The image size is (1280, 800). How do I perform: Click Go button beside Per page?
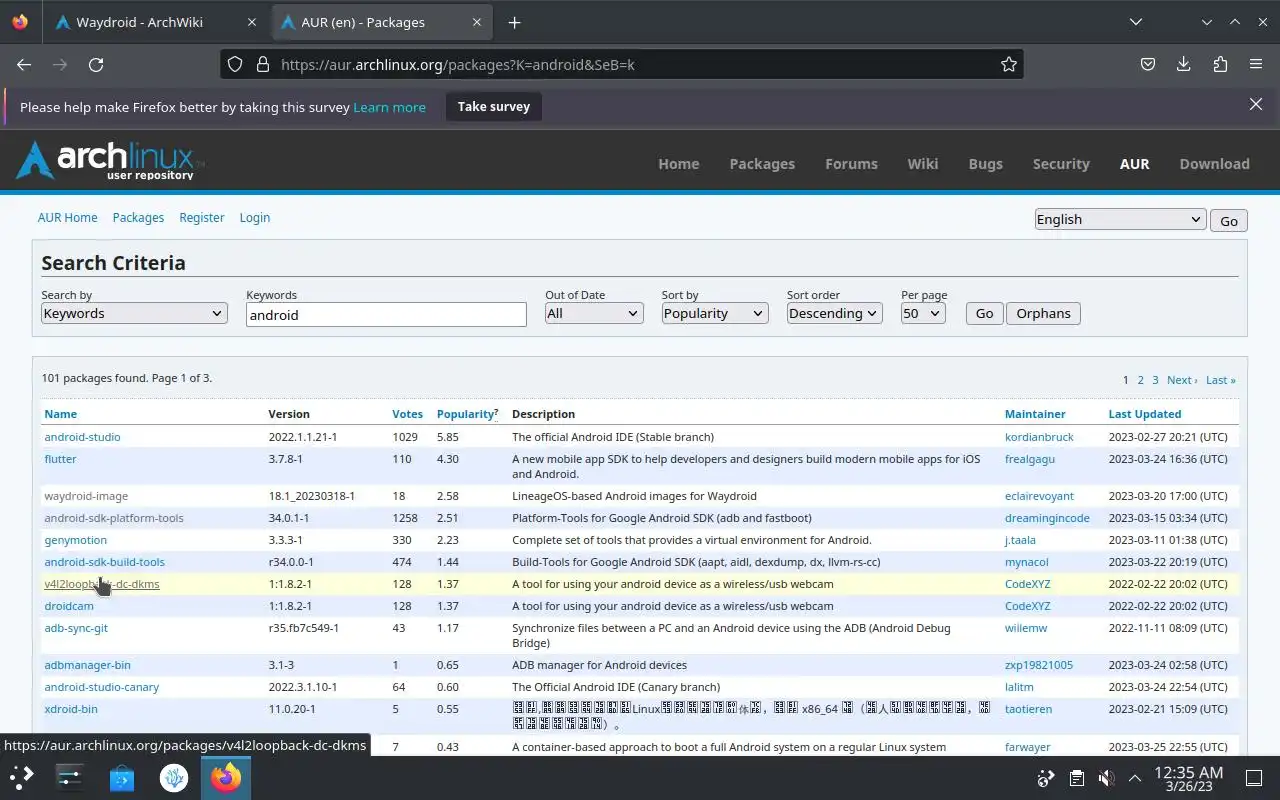tap(984, 313)
